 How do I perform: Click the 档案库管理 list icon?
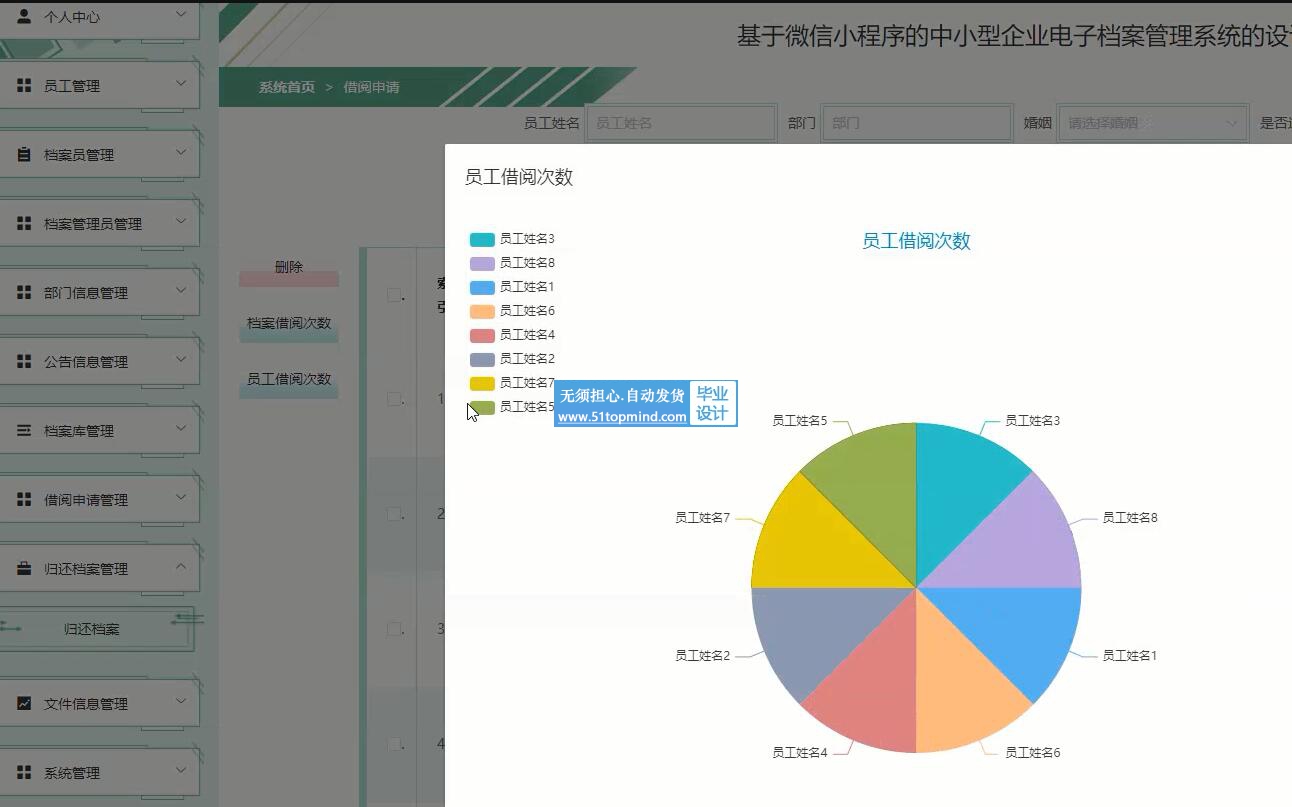[24, 431]
